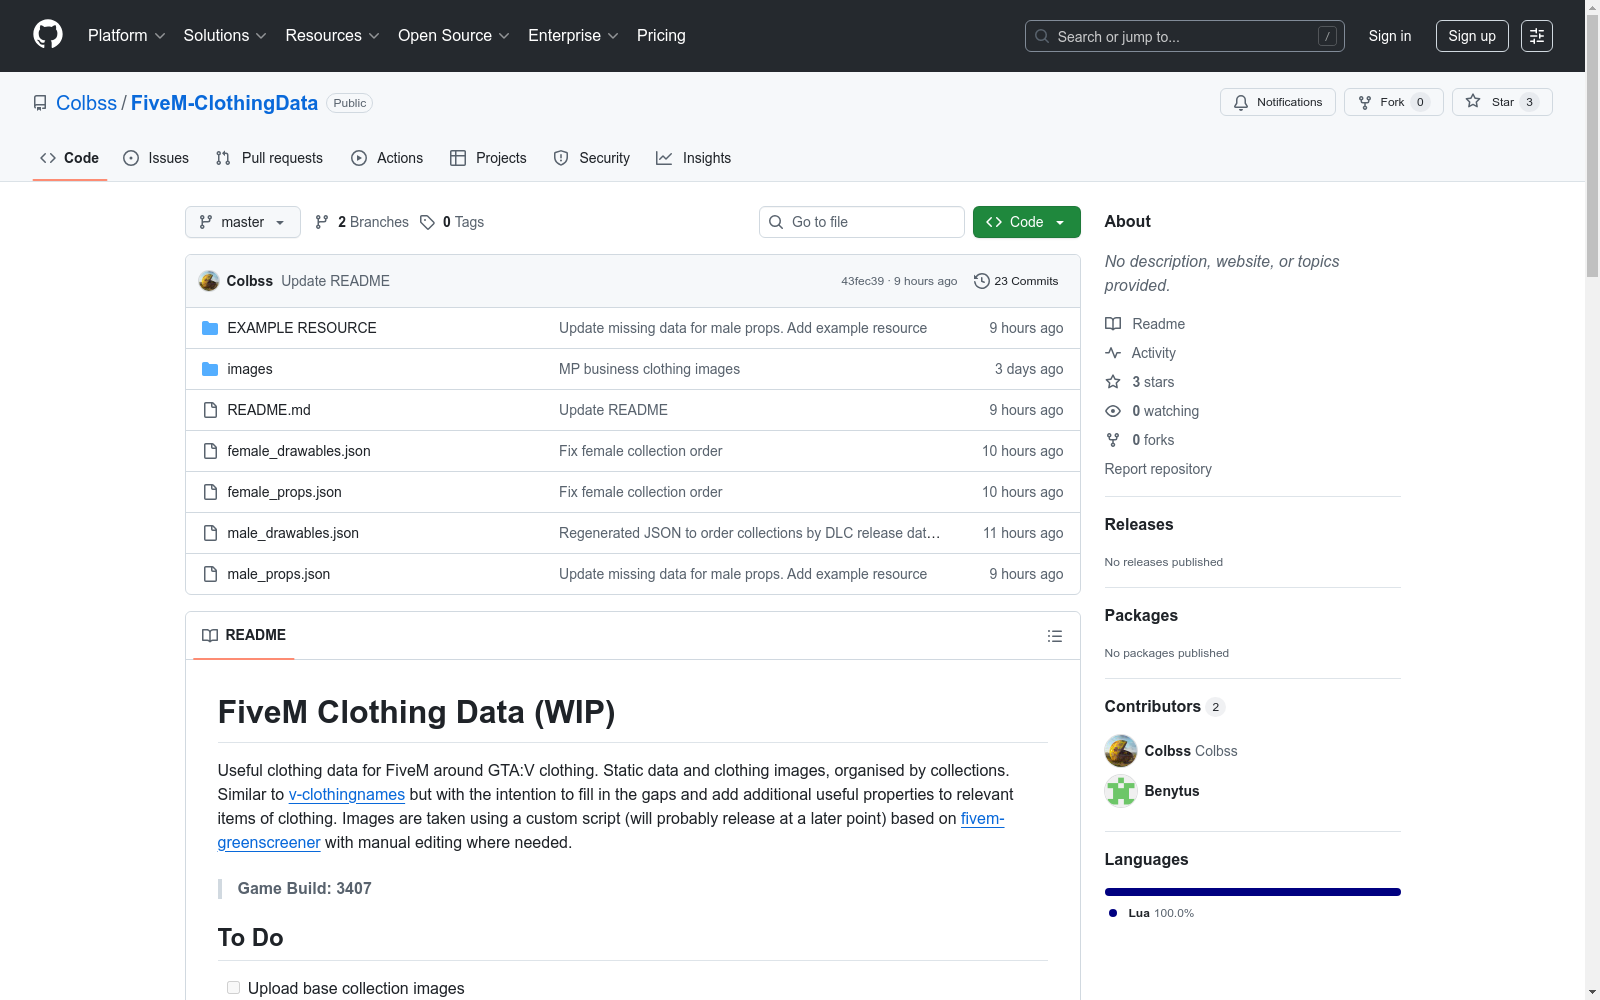The width and height of the screenshot is (1600, 1000).
Task: Click the search magnifier icon in header
Action: (1042, 36)
